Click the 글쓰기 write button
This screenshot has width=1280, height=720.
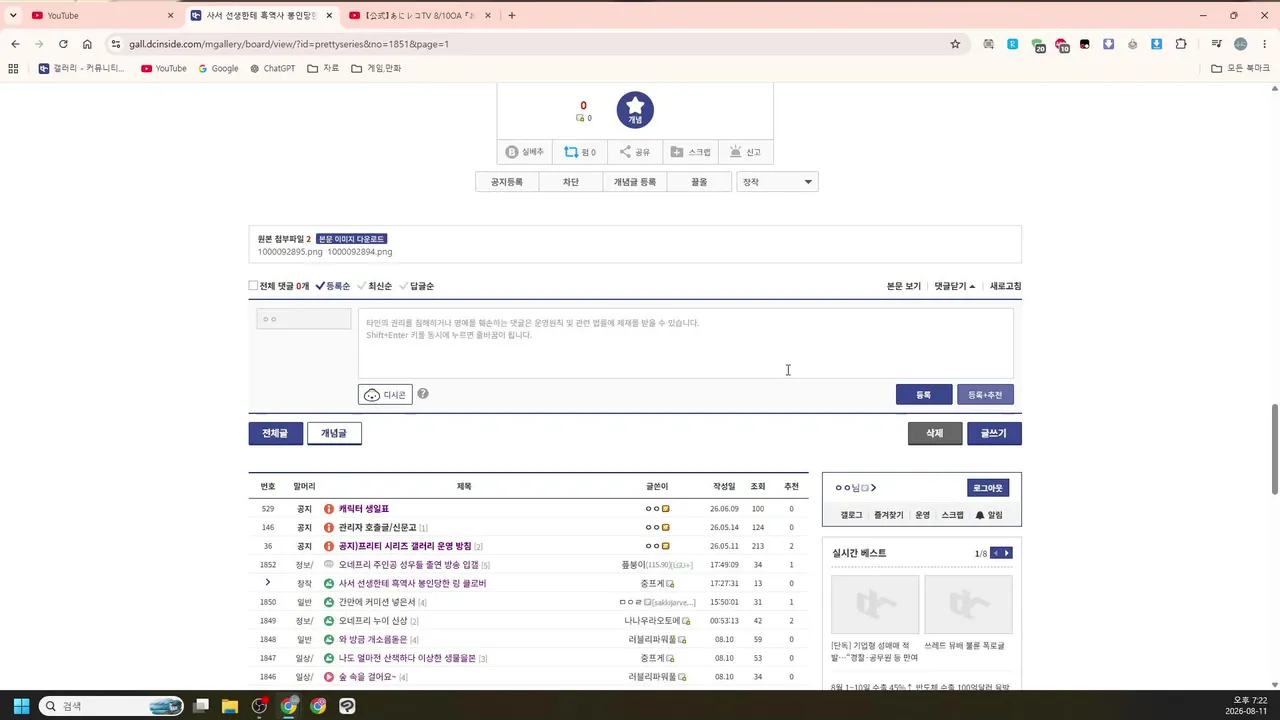click(x=994, y=433)
